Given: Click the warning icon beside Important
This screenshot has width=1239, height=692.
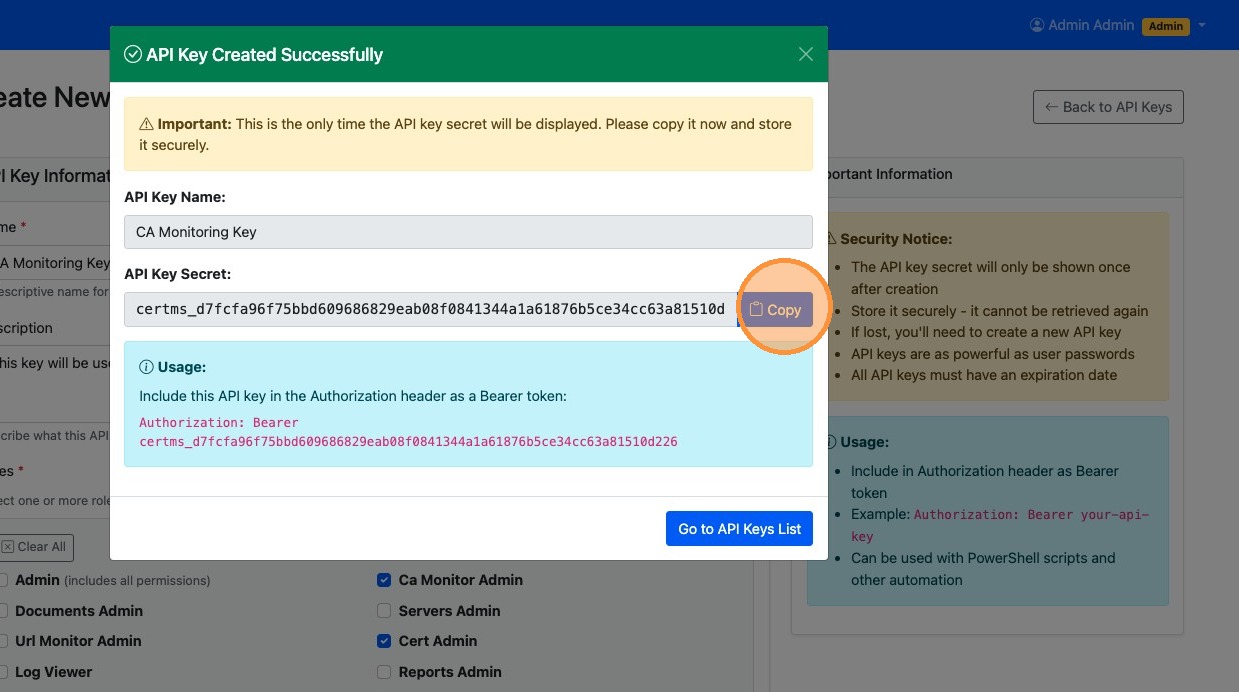Looking at the screenshot, I should tap(146, 124).
